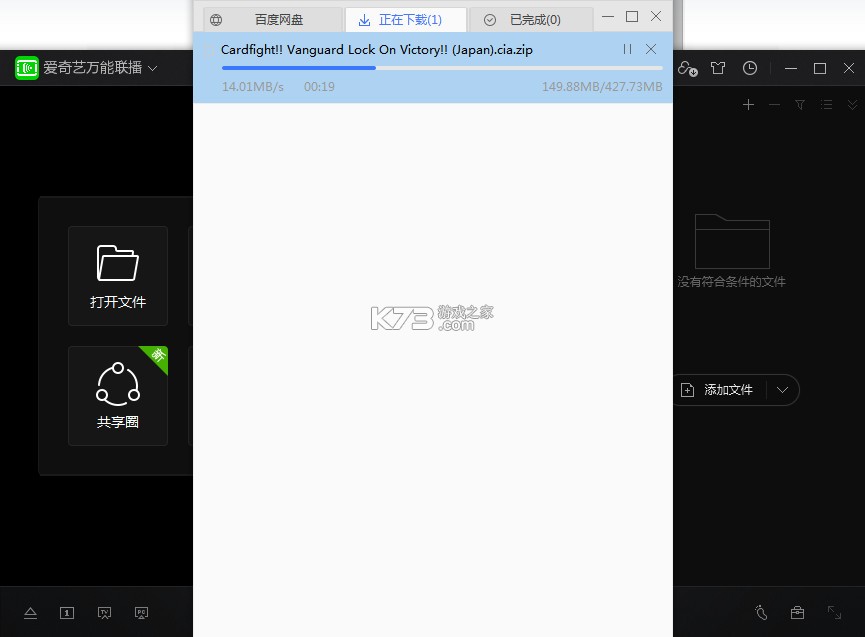The image size is (865, 637).
Task: Open the 添加文件 button dropdown arrow
Action: click(783, 390)
